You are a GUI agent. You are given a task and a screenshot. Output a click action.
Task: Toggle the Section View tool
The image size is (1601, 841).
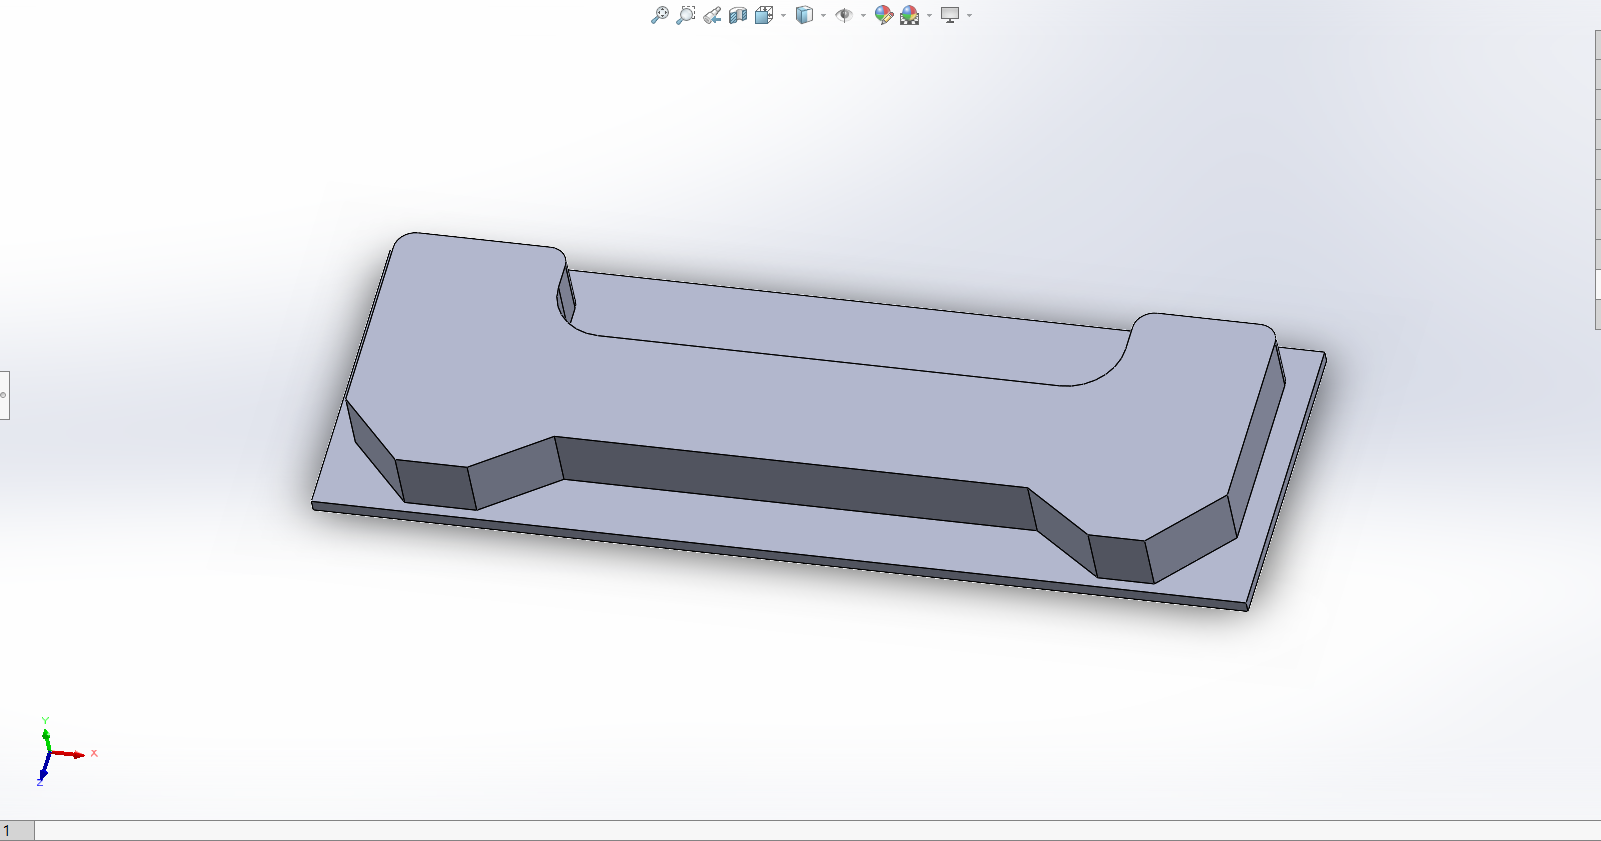pyautogui.click(x=738, y=15)
